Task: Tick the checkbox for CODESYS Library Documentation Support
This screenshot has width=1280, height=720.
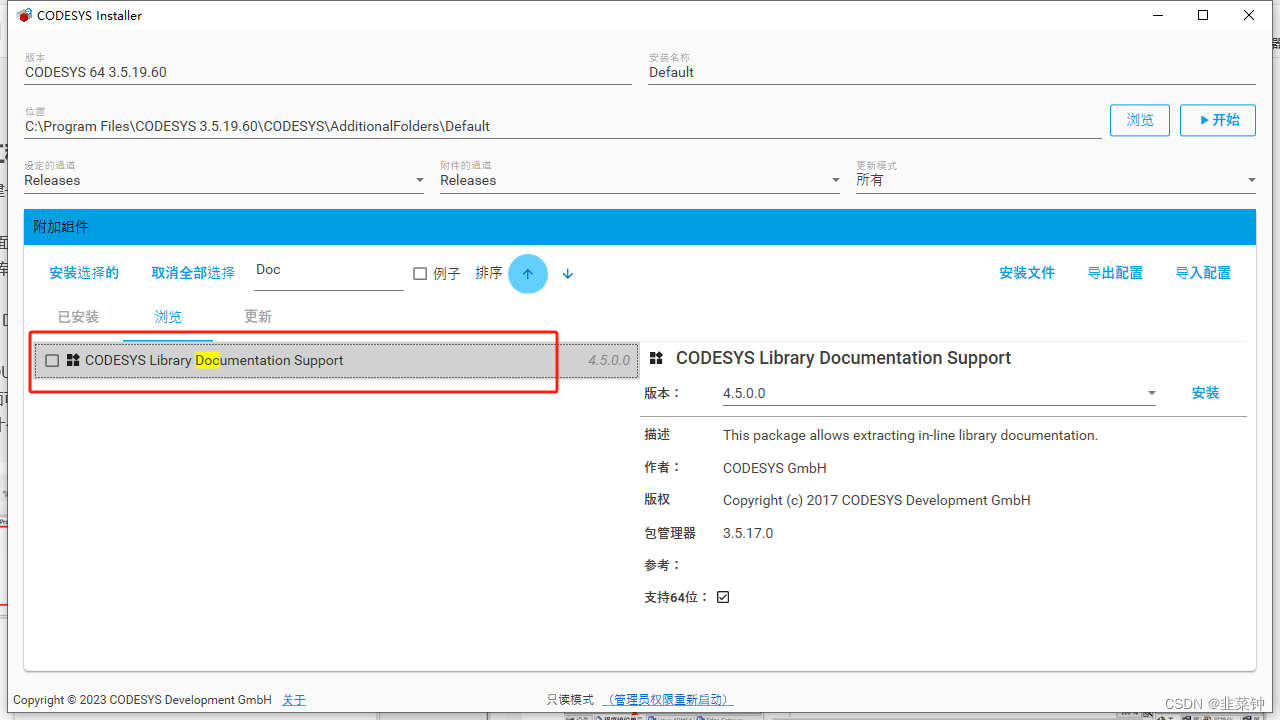Action: click(x=52, y=361)
